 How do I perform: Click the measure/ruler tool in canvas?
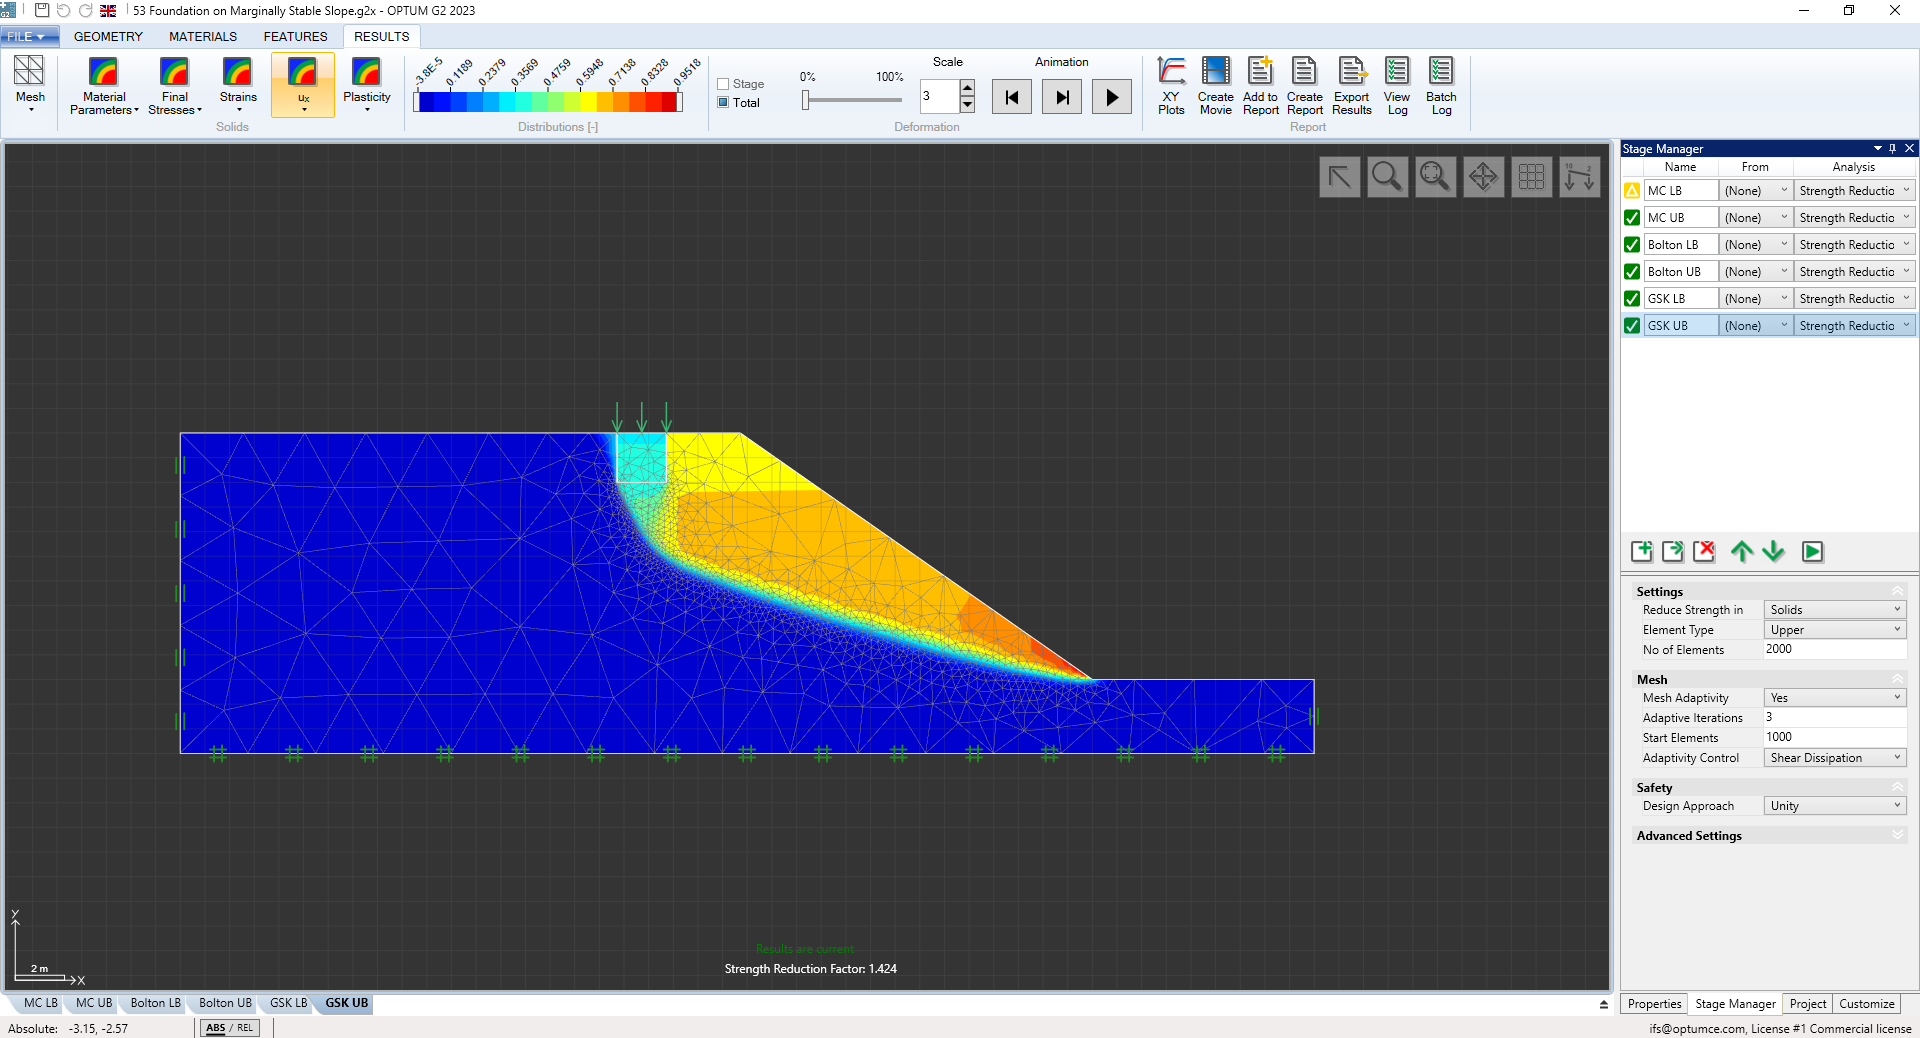pyautogui.click(x=1580, y=177)
